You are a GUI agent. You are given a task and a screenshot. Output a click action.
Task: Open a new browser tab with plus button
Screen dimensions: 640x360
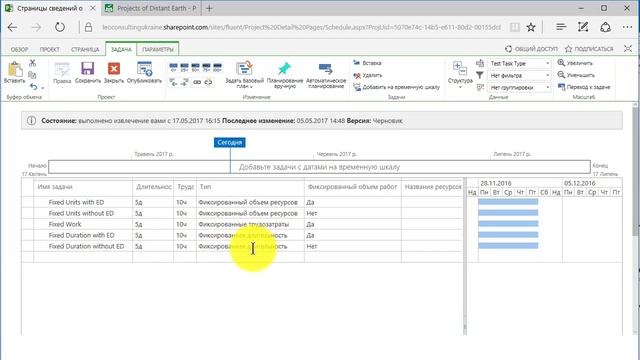pos(209,8)
